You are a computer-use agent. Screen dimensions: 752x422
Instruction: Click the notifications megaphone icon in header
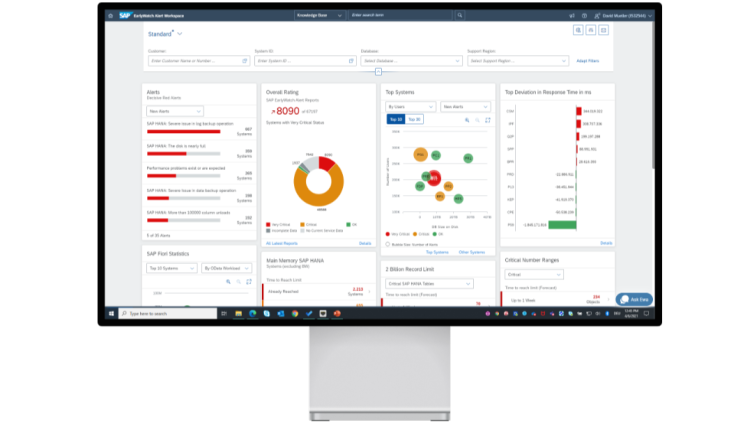click(x=571, y=16)
